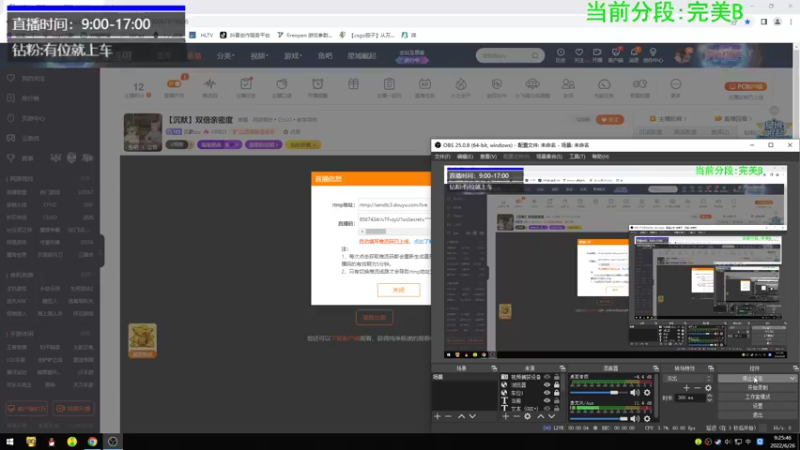Open the 文件(F) menu in OBS
Image resolution: width=800 pixels, height=450 pixels.
pyautogui.click(x=442, y=157)
